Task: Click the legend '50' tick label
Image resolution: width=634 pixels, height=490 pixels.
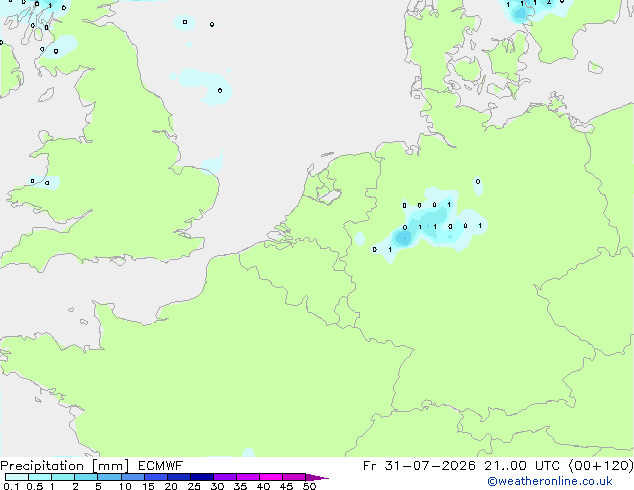Action: click(x=309, y=486)
